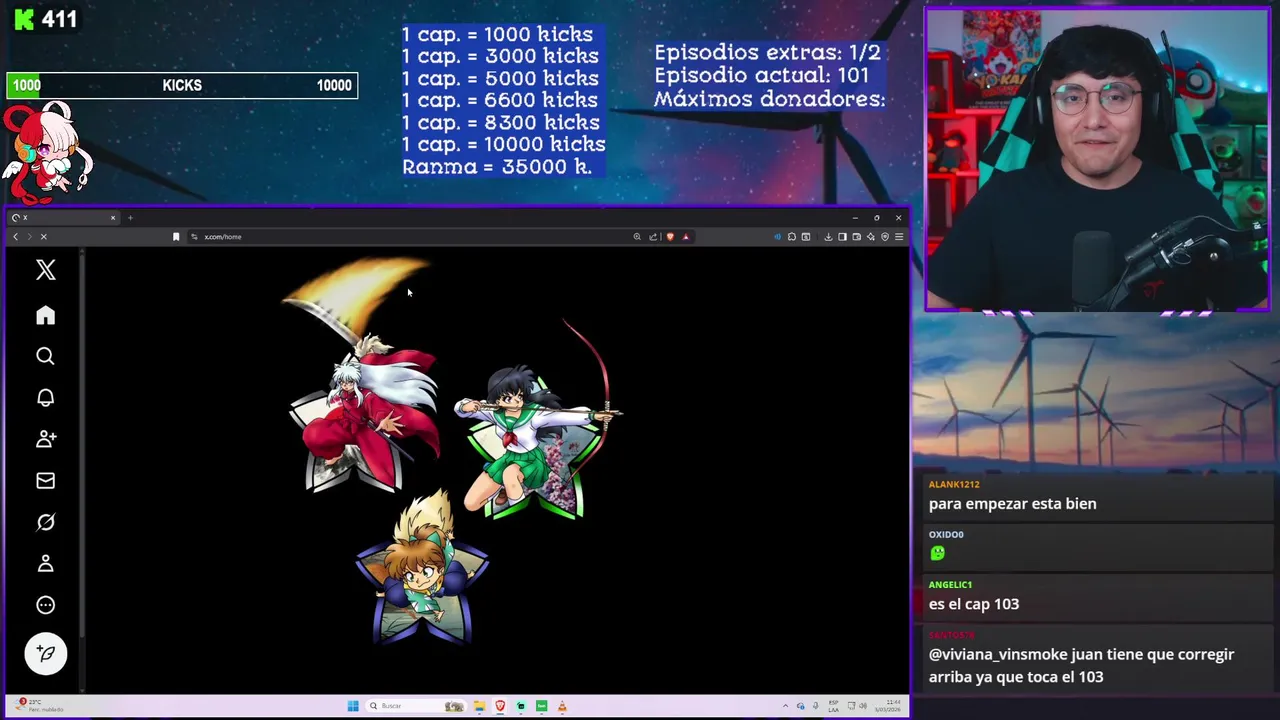Open the Leo AI sparkle icon
1280x720 pixels.
pos(871,237)
